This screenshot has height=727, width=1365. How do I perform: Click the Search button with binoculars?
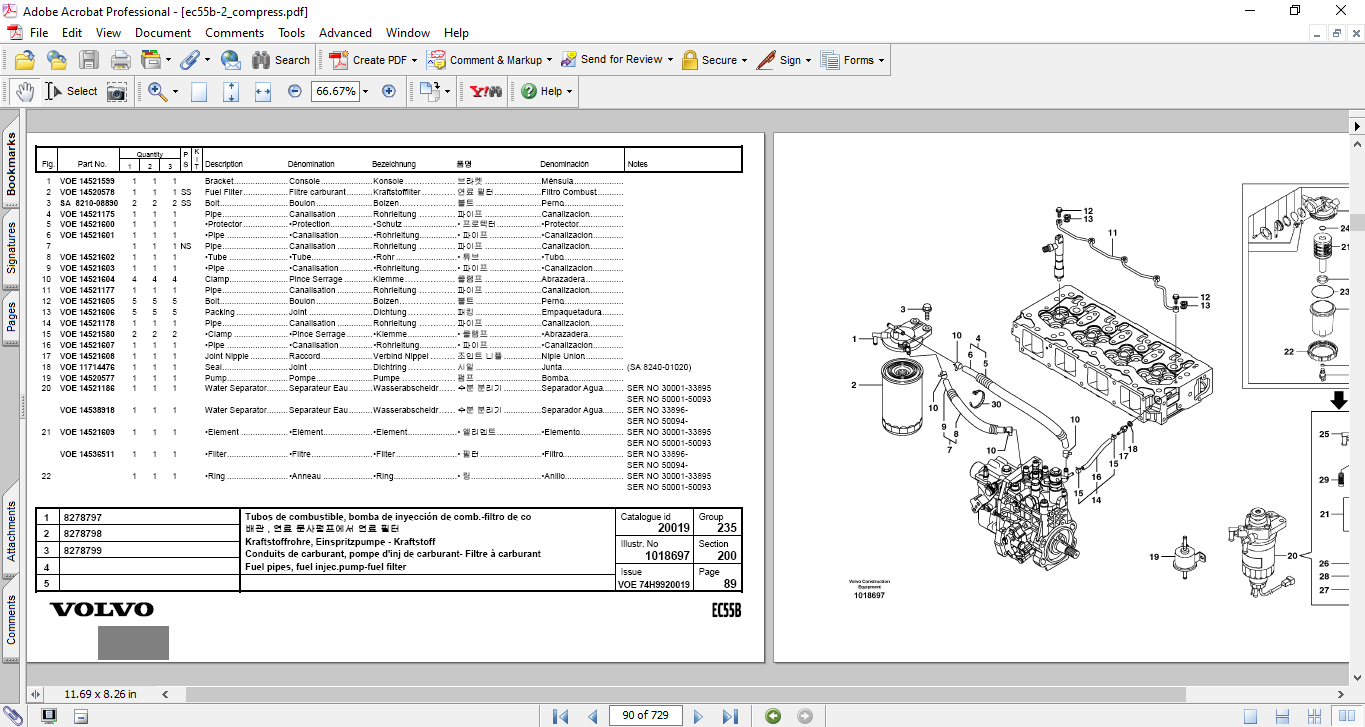281,60
